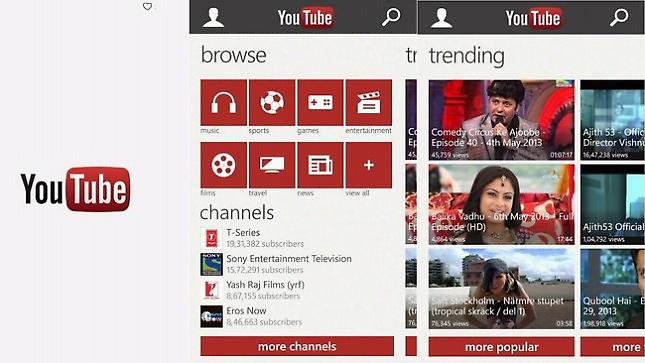Select Sony Entertainment Television channel name

point(289,259)
